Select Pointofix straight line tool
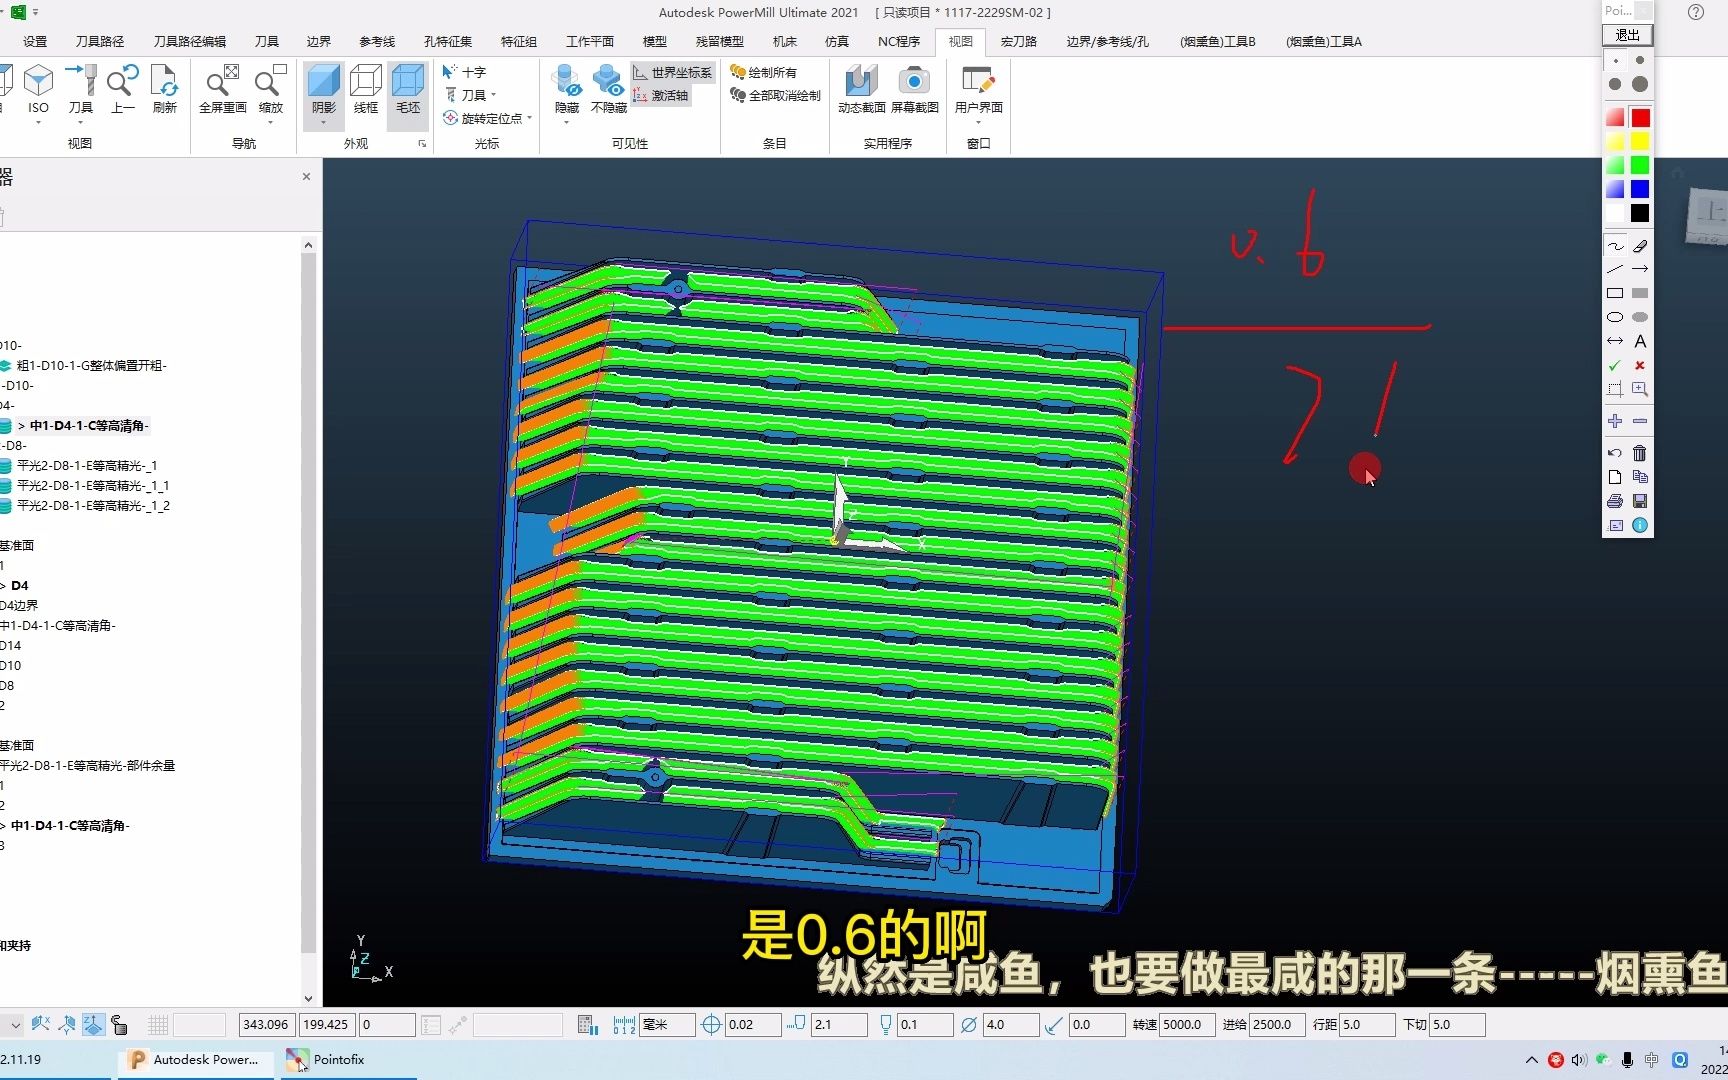Viewport: 1728px width, 1080px height. [x=1615, y=269]
